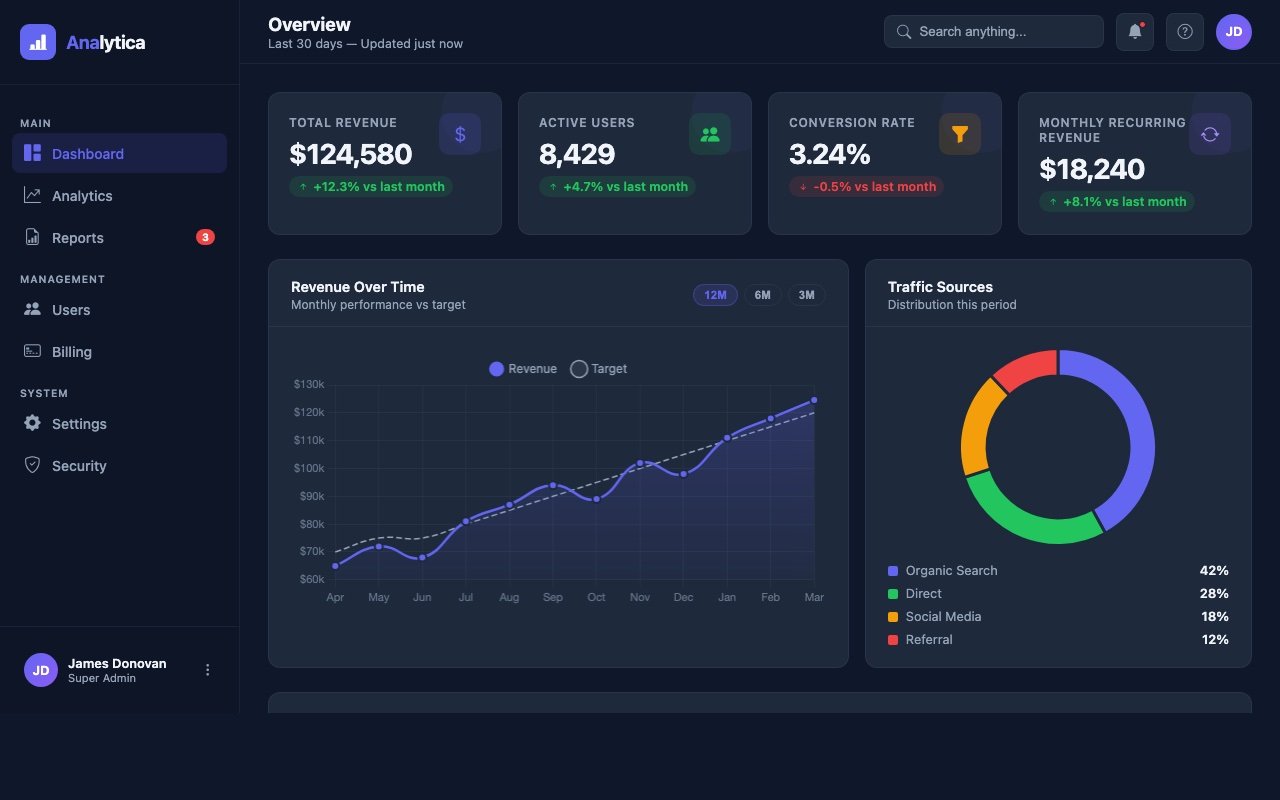The height and width of the screenshot is (800, 1280).
Task: Click the Conversion Rate funnel icon
Action: tap(960, 134)
